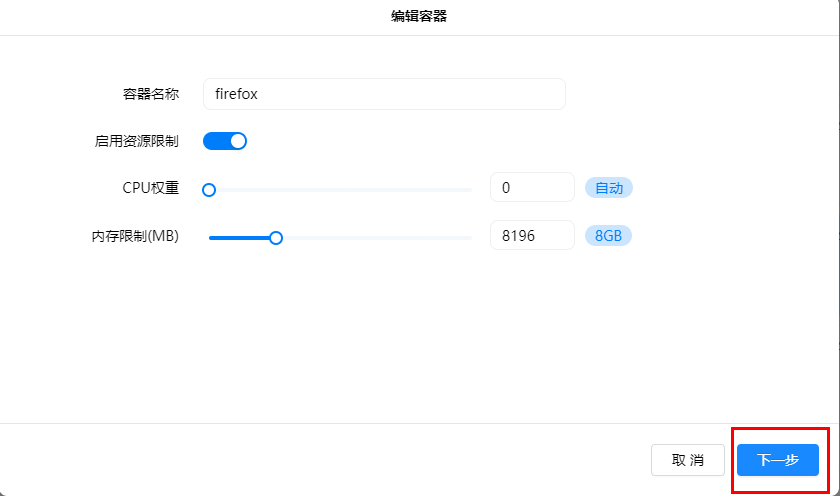Proceed with the 下一步 button
The image size is (840, 496).
[778, 460]
